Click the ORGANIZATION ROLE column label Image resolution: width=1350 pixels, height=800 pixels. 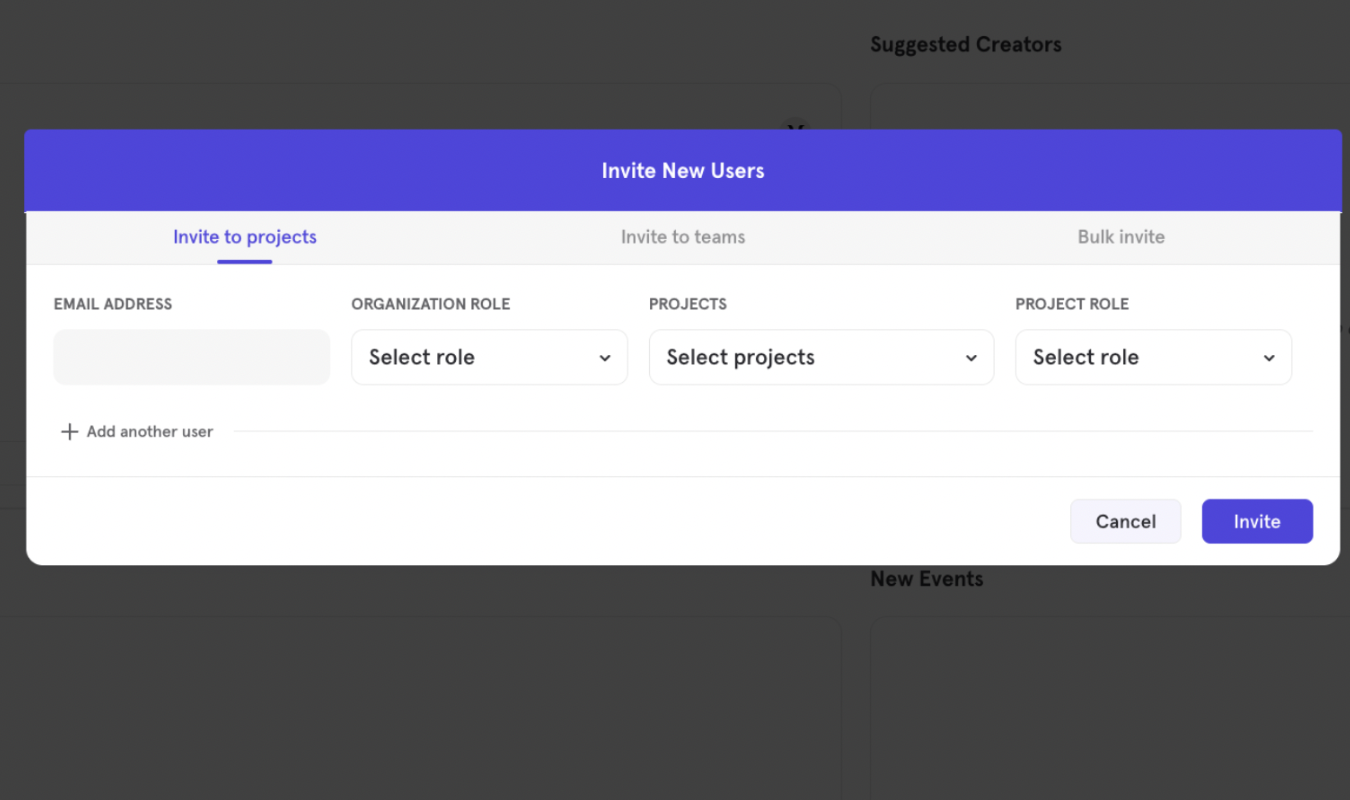[430, 304]
